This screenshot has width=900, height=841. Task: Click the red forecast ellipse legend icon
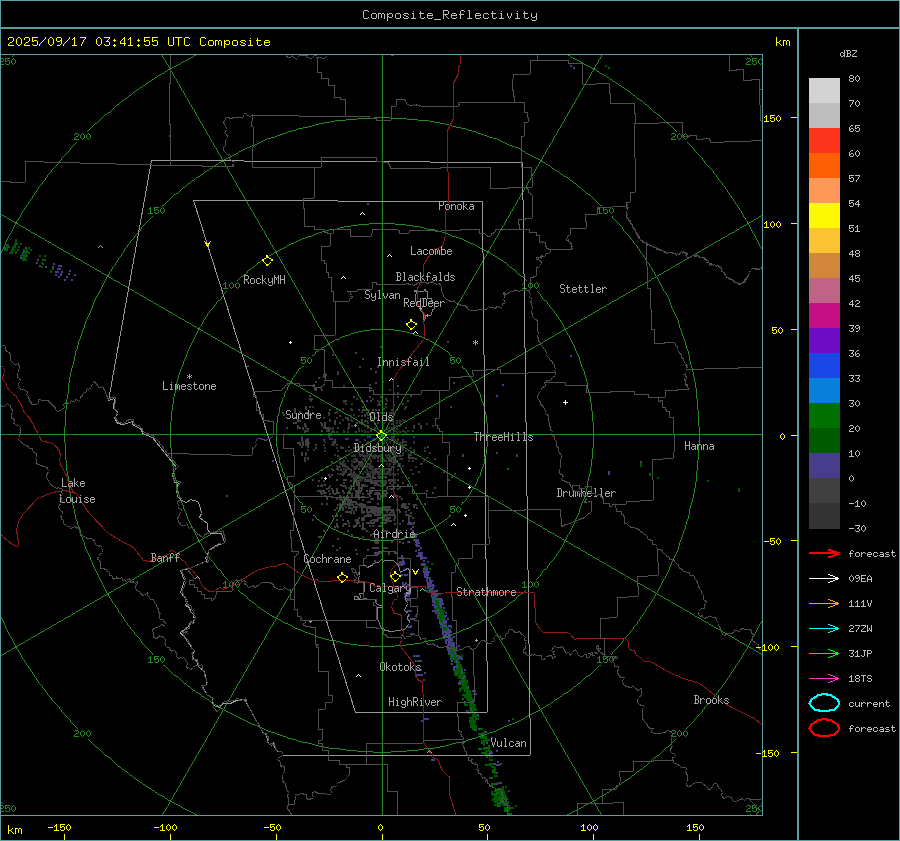click(x=824, y=728)
